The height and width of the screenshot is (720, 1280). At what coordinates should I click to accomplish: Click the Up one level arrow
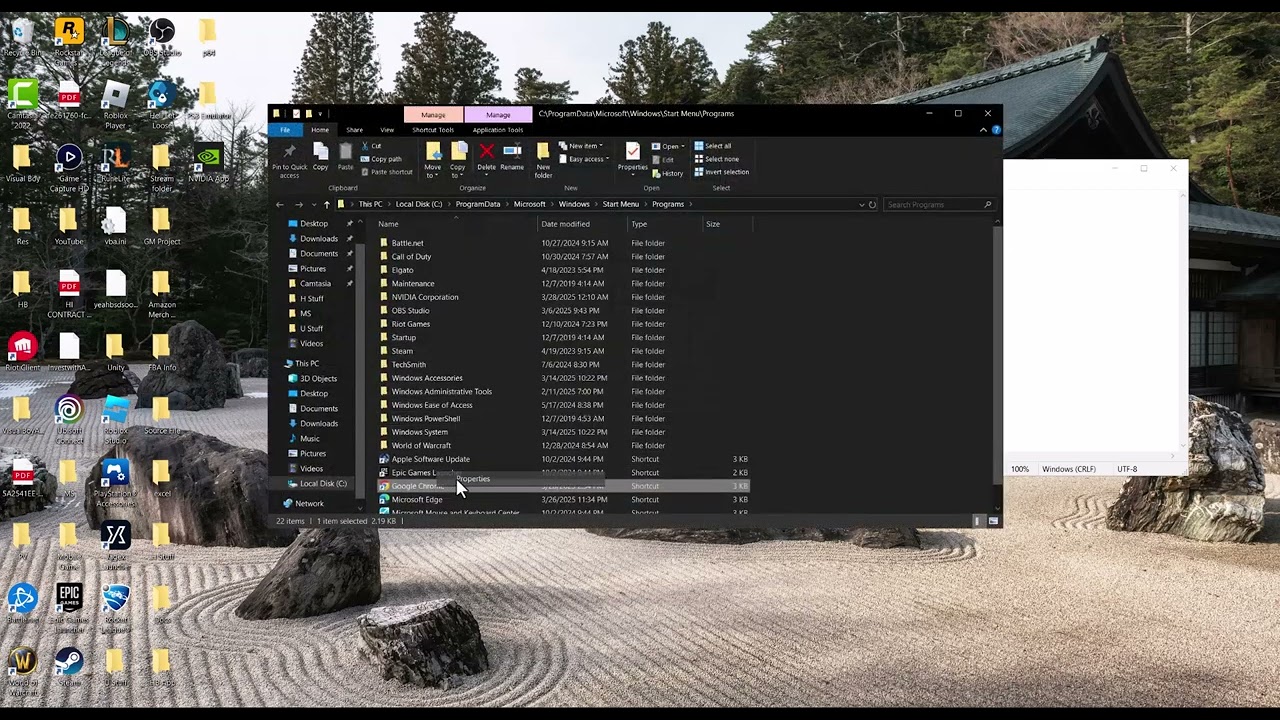click(326, 204)
